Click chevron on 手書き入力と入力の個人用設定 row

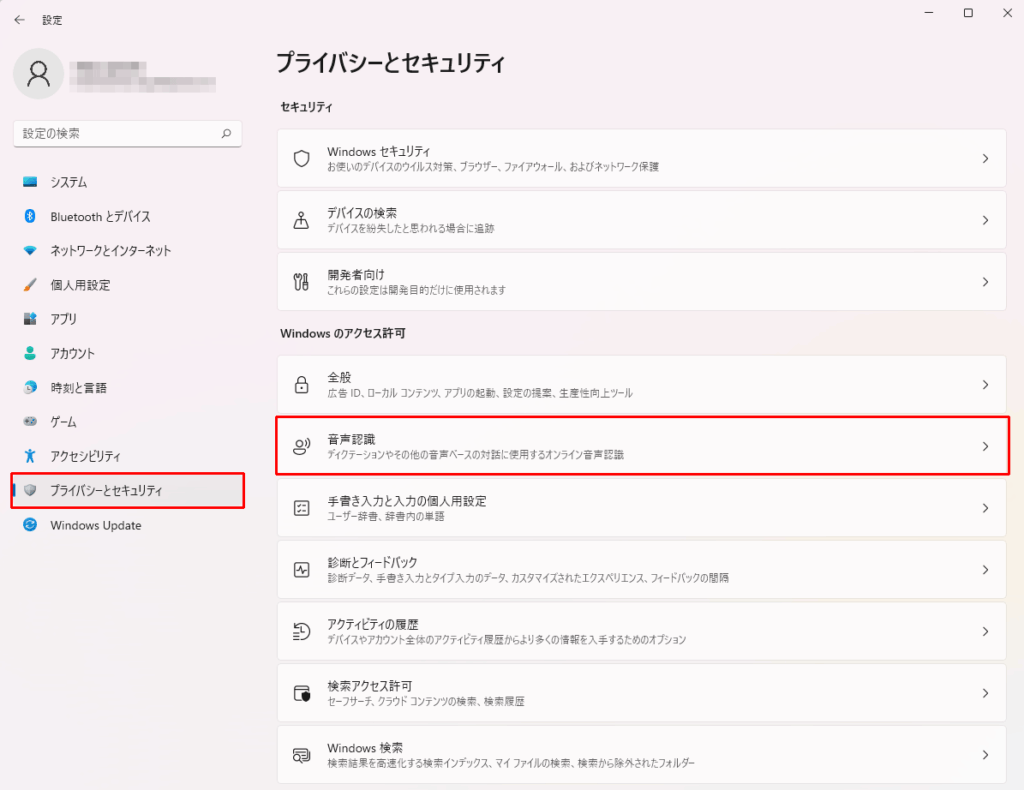985,508
